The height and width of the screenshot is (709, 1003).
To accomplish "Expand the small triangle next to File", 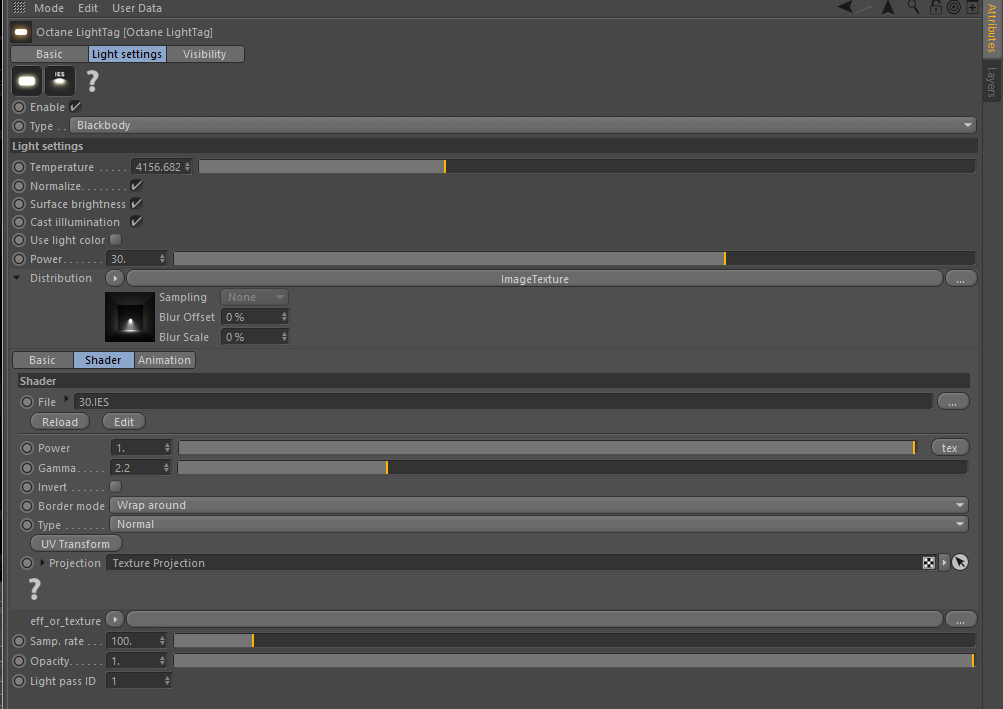I will click(66, 399).
